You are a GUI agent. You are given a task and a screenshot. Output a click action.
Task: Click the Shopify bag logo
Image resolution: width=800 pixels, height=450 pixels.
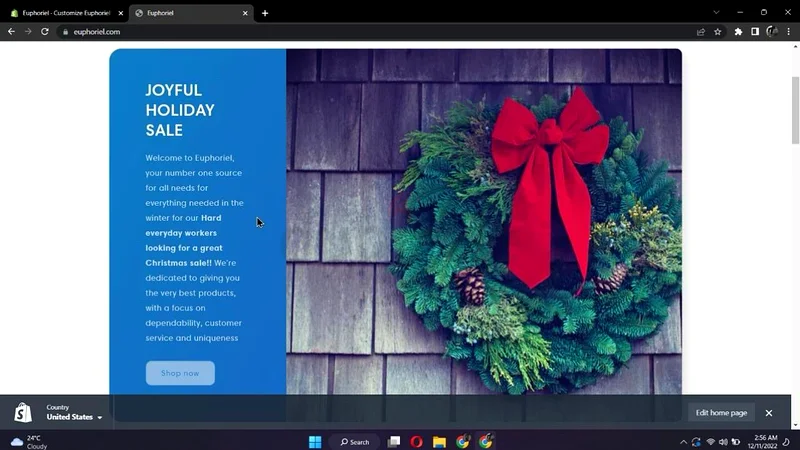tap(23, 412)
